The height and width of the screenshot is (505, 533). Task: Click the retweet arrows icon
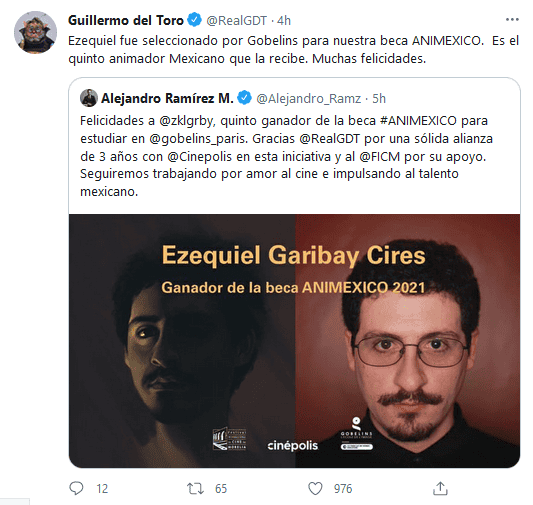(195, 489)
